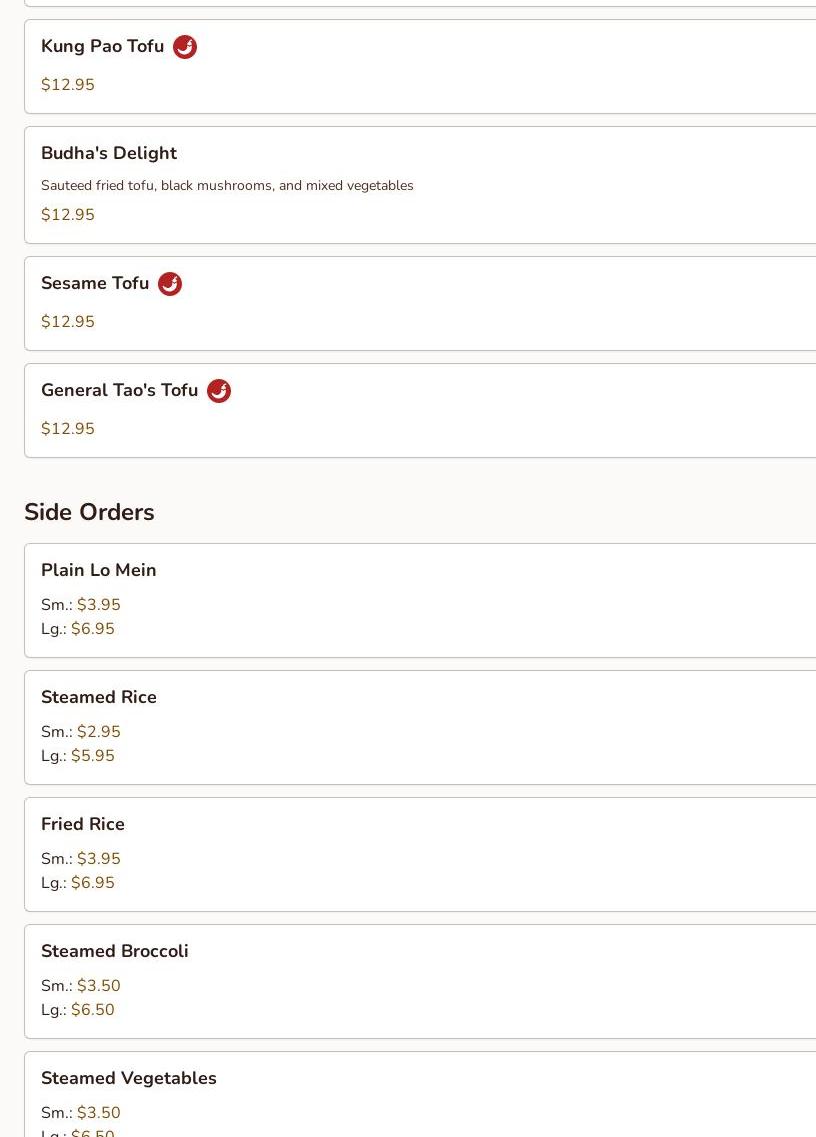Pick large Steamed Rice at $5.95

[x=92, y=756]
